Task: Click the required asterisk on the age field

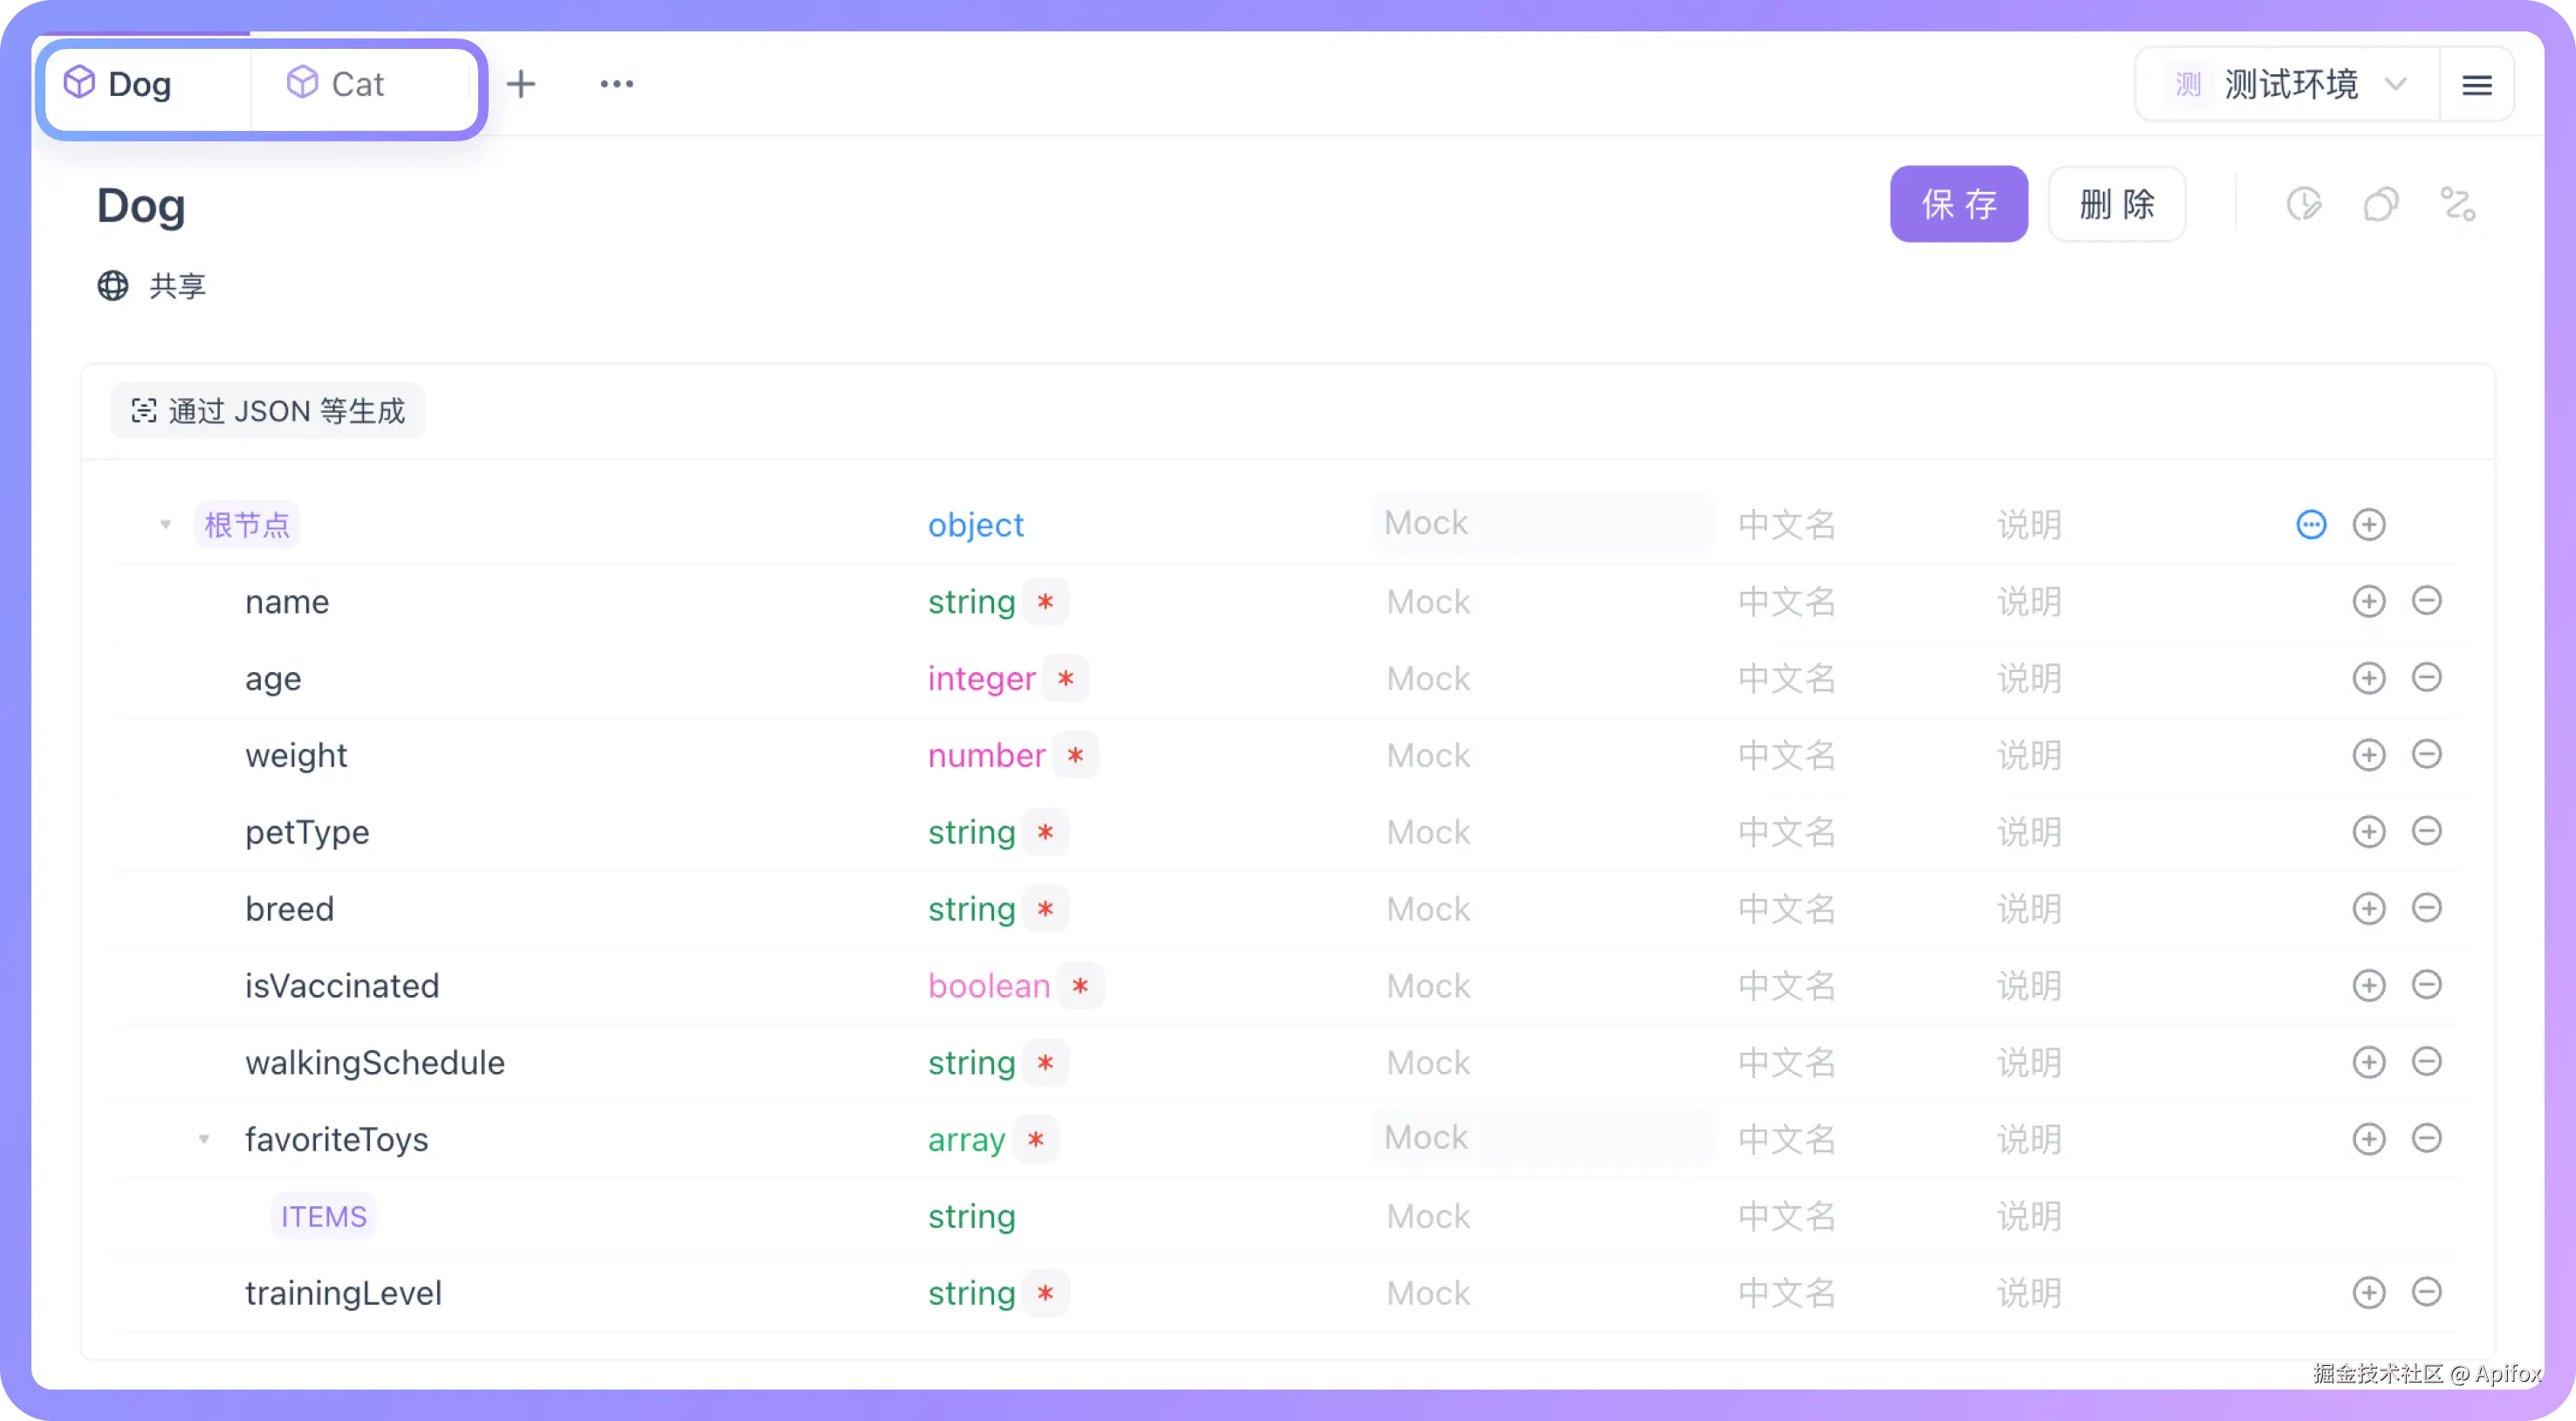Action: [x=1067, y=678]
